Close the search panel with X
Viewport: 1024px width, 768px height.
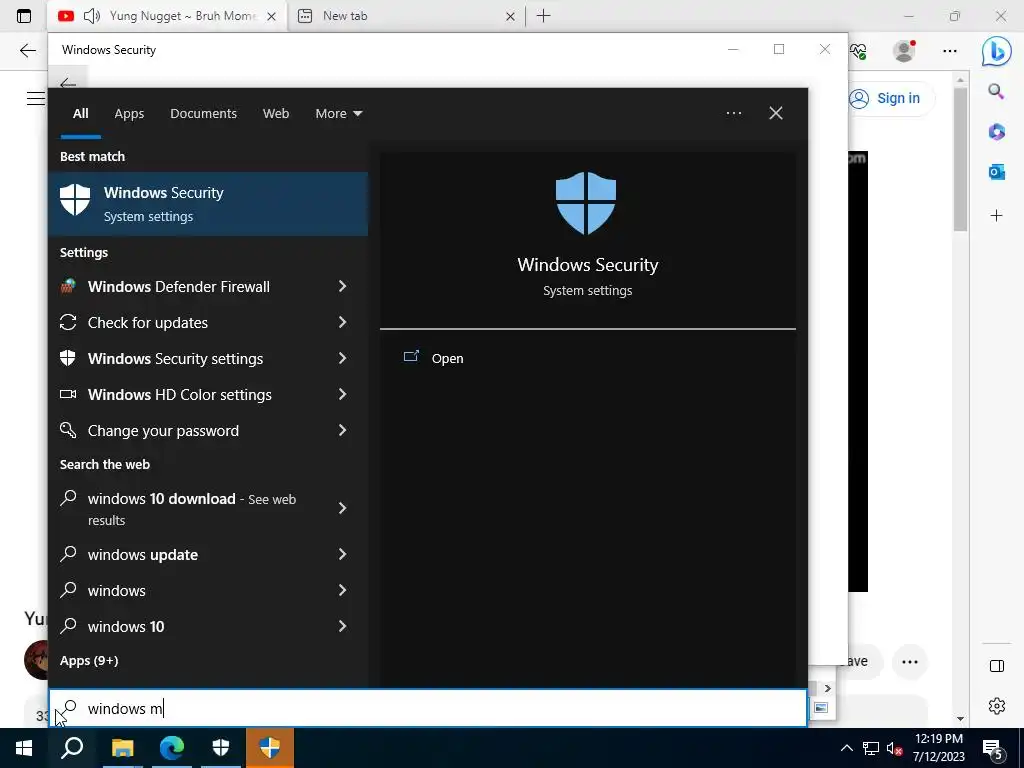pyautogui.click(x=776, y=113)
